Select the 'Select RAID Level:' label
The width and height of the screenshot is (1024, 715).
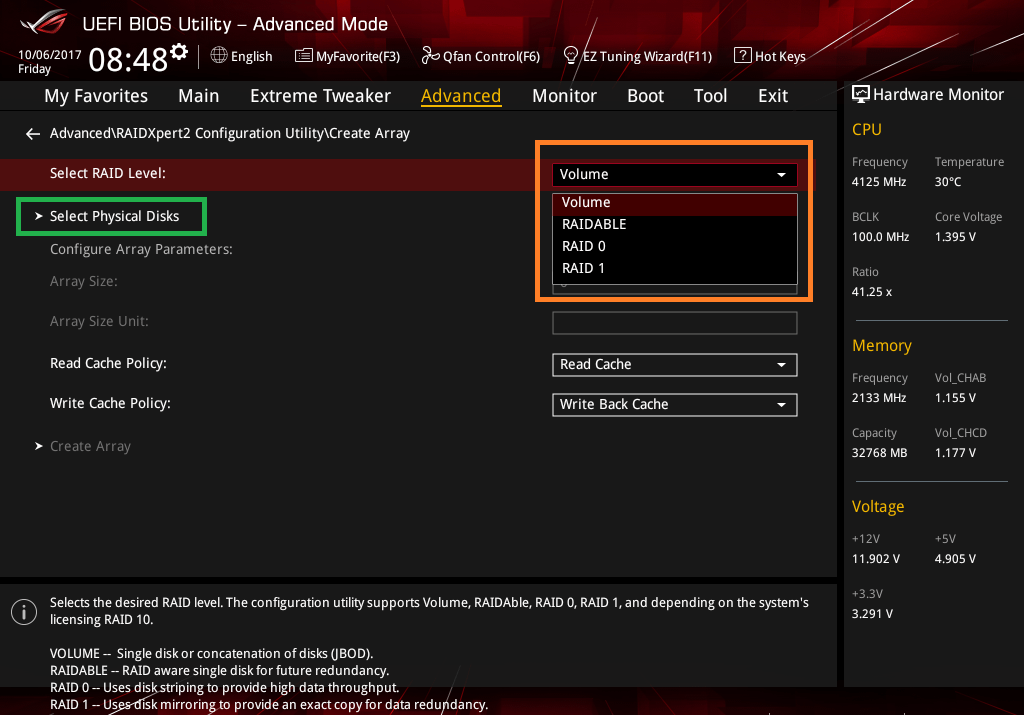[x=108, y=174]
